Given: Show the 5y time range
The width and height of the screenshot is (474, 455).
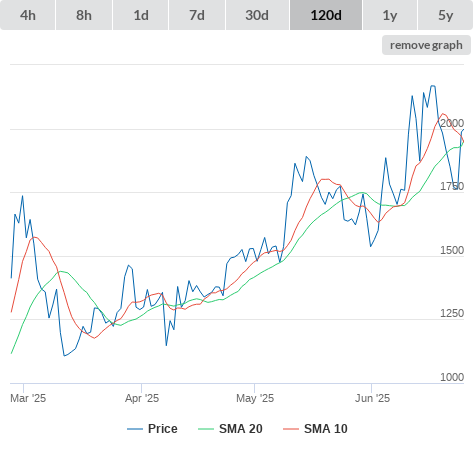Looking at the screenshot, I should tap(446, 15).
